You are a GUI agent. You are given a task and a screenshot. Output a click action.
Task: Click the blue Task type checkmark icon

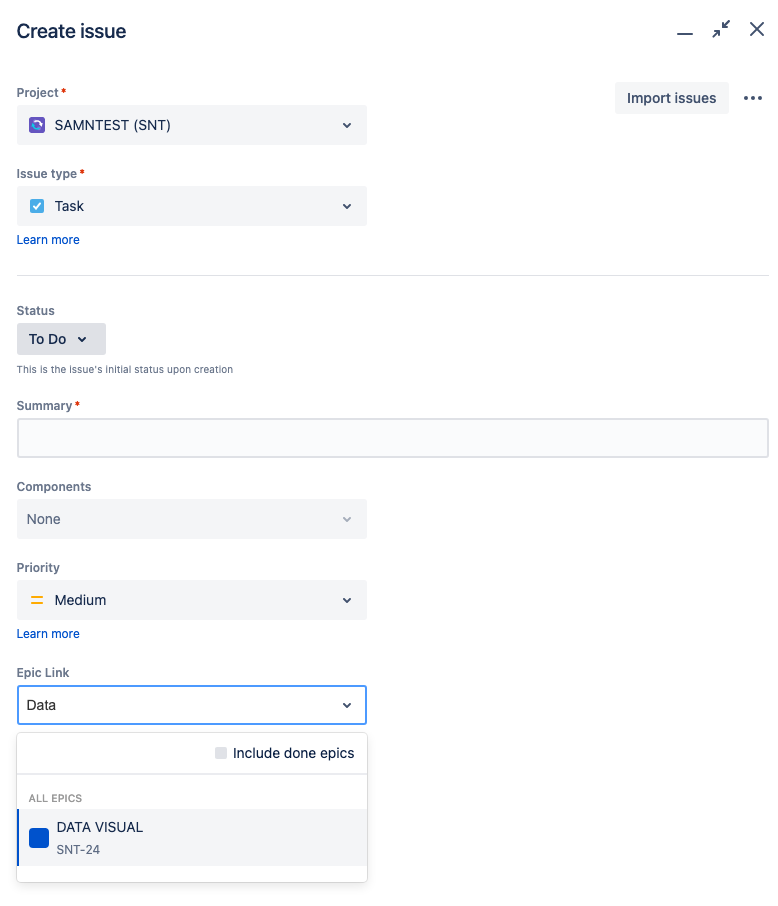coord(37,206)
